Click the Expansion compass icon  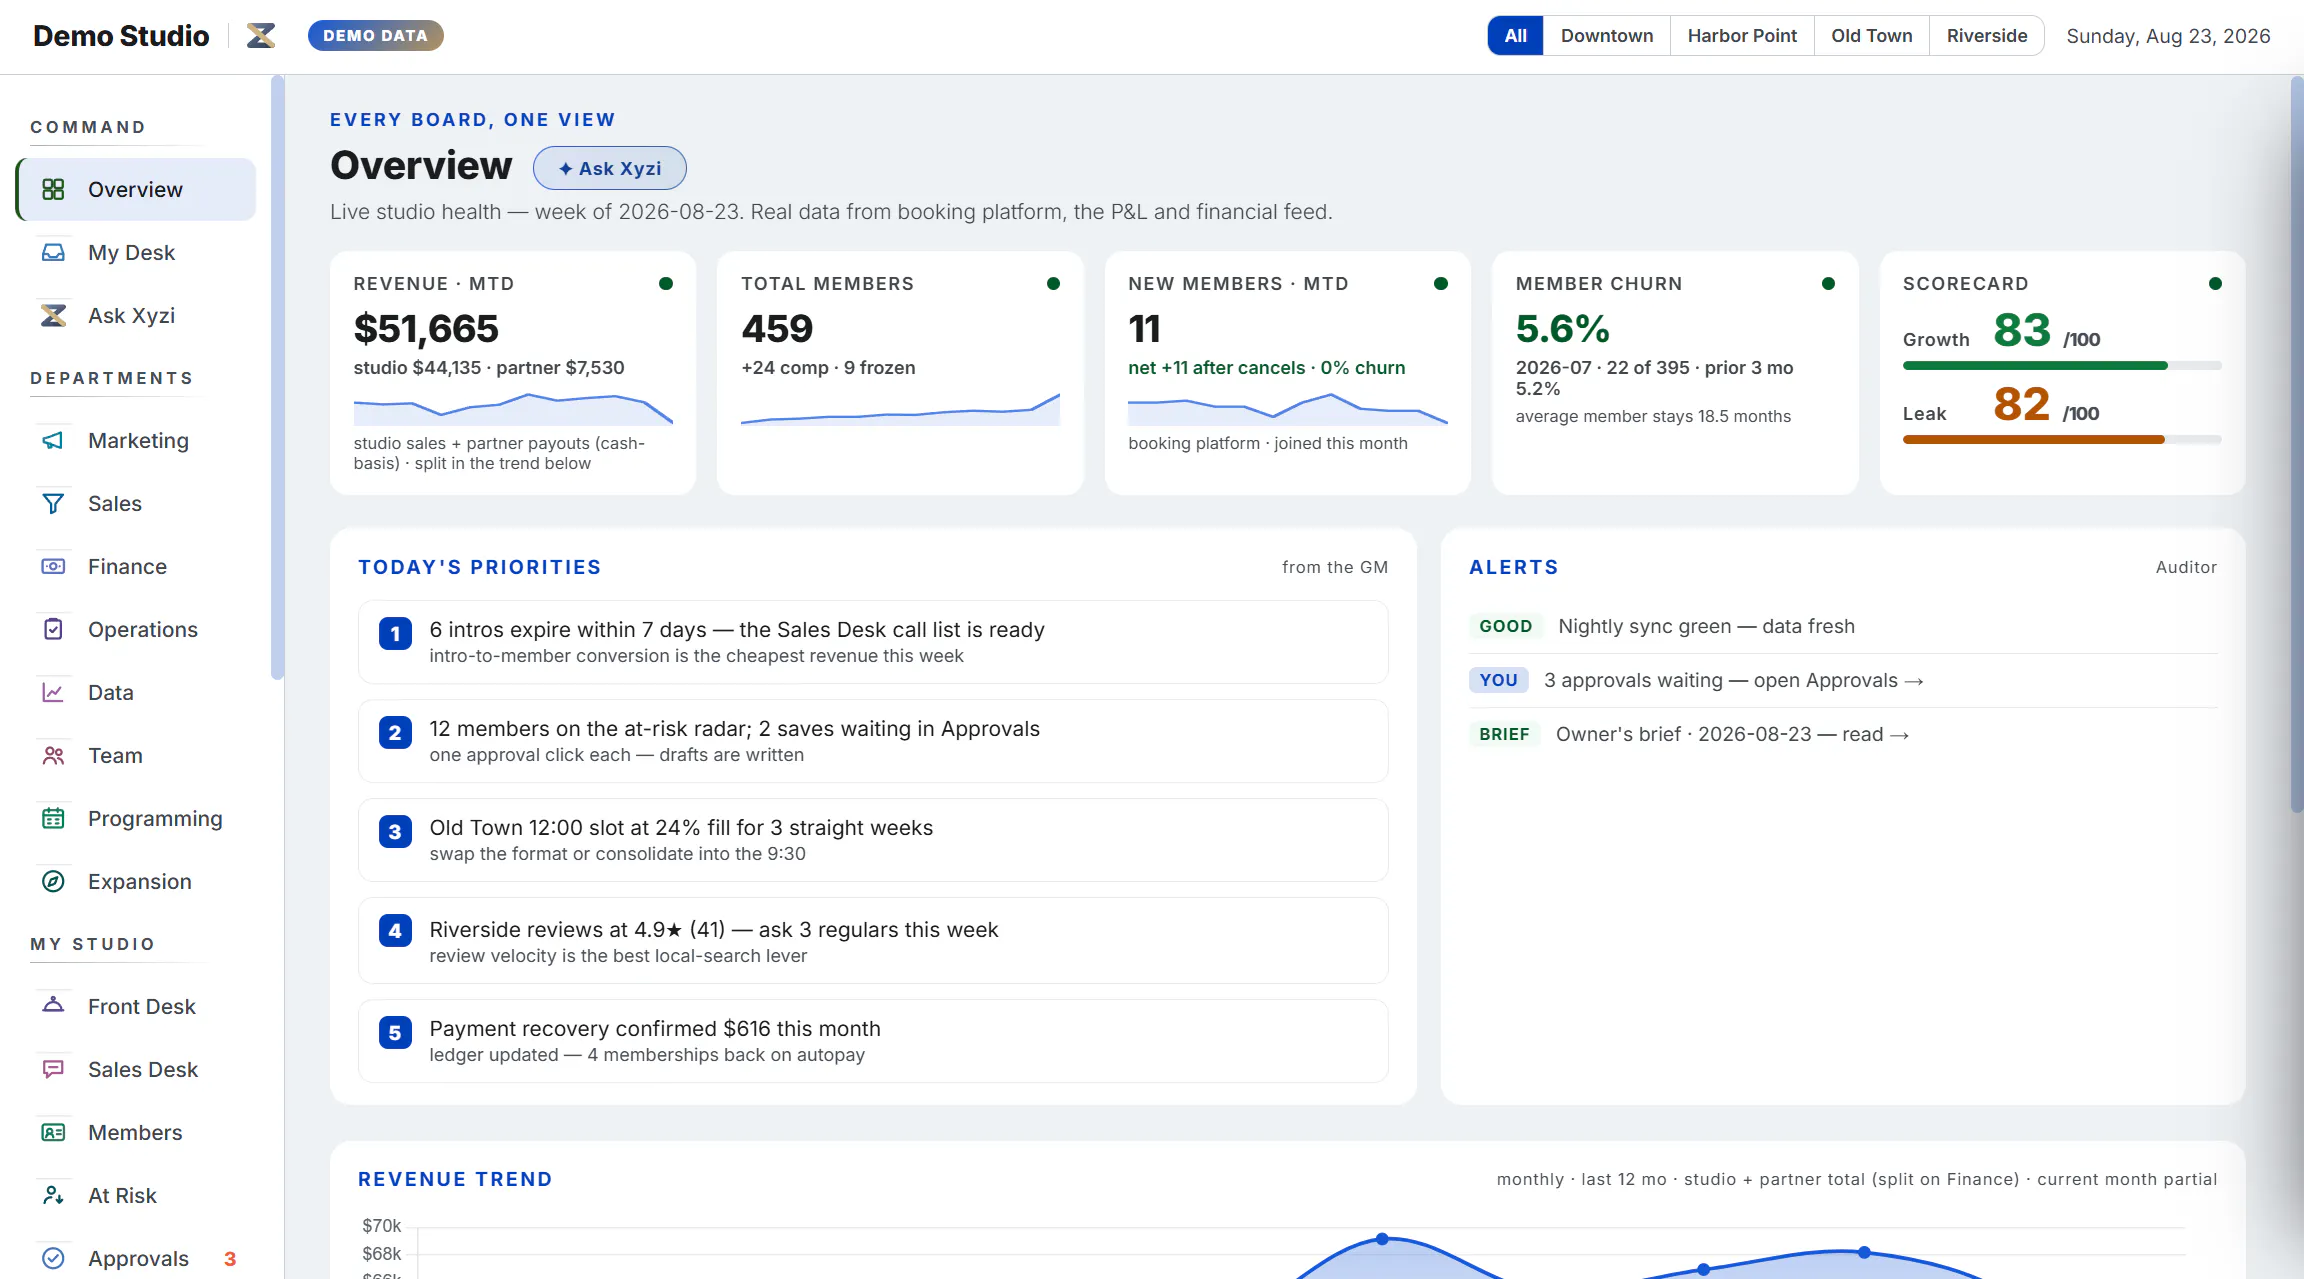click(53, 881)
